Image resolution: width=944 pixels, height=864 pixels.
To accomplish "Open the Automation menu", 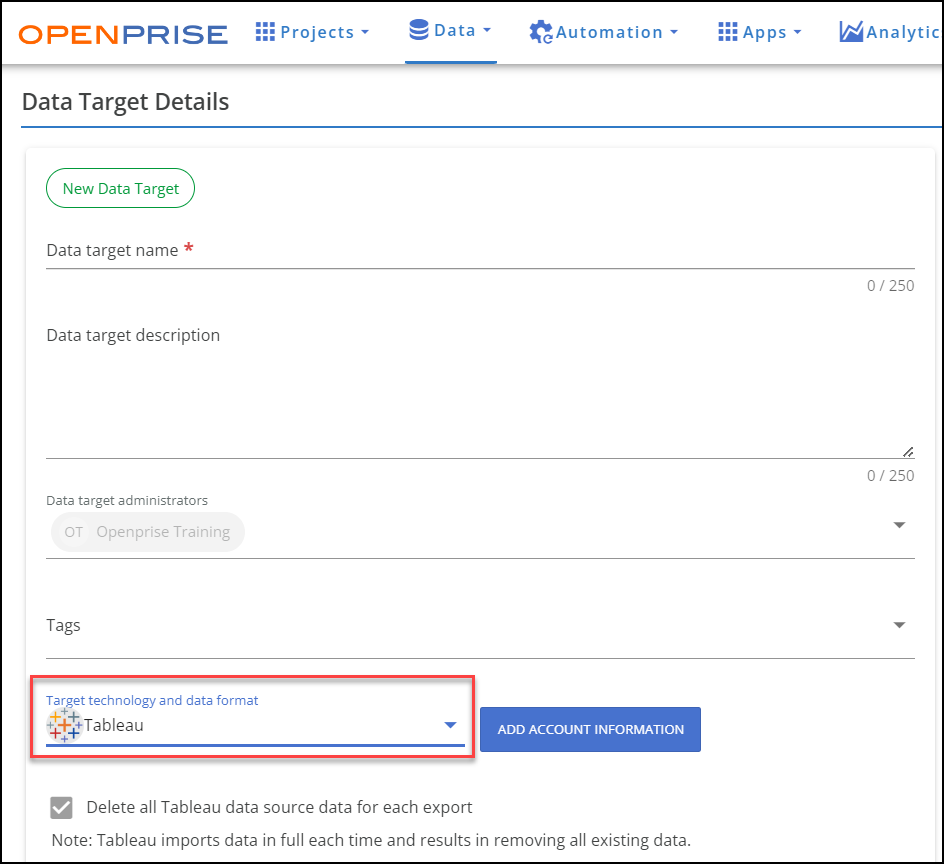I will click(x=604, y=33).
